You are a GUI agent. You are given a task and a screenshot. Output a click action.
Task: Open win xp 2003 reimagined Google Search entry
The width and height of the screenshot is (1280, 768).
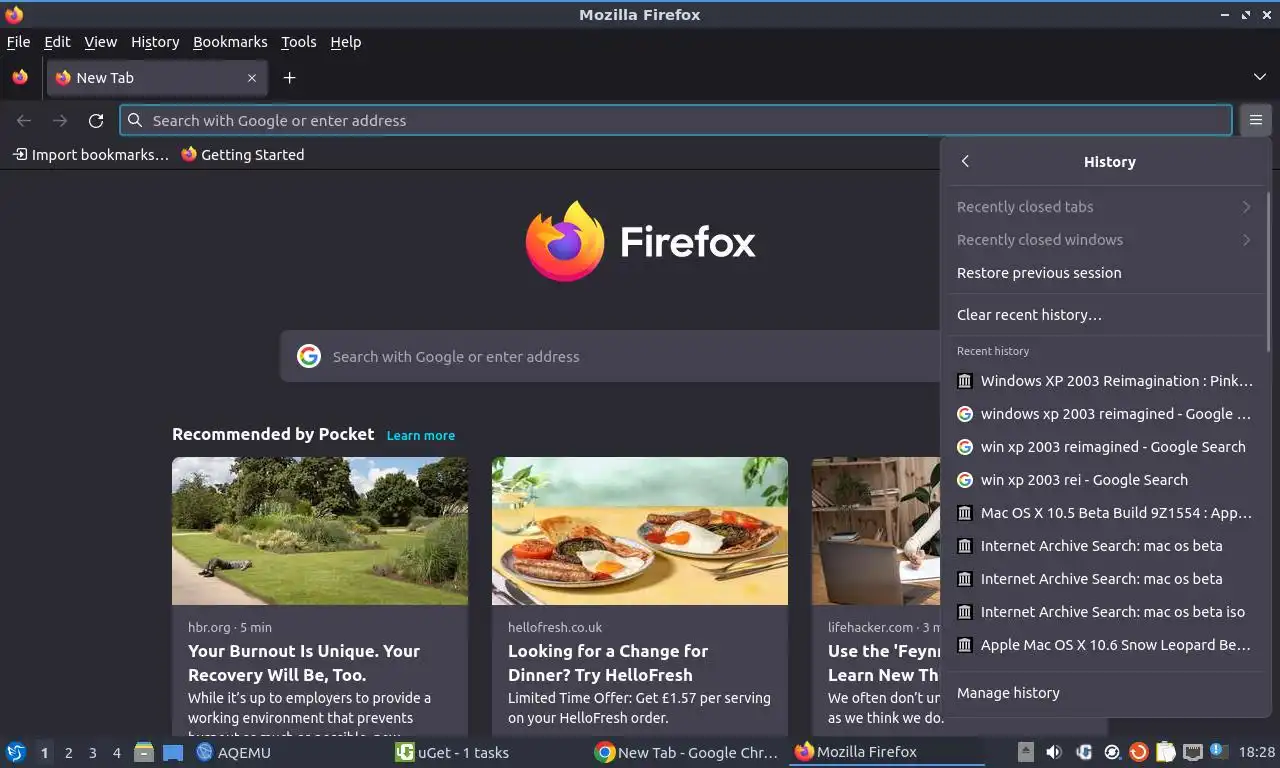[x=1105, y=446]
